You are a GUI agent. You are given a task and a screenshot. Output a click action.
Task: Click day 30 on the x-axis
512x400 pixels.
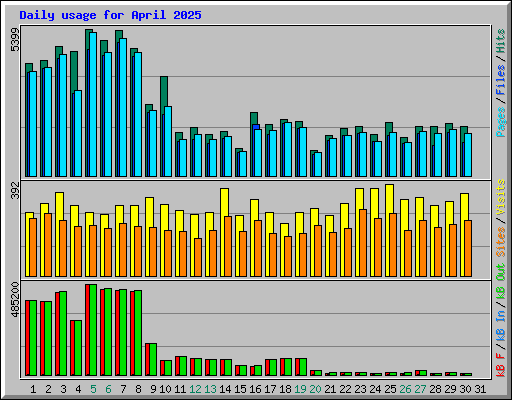click(x=465, y=389)
